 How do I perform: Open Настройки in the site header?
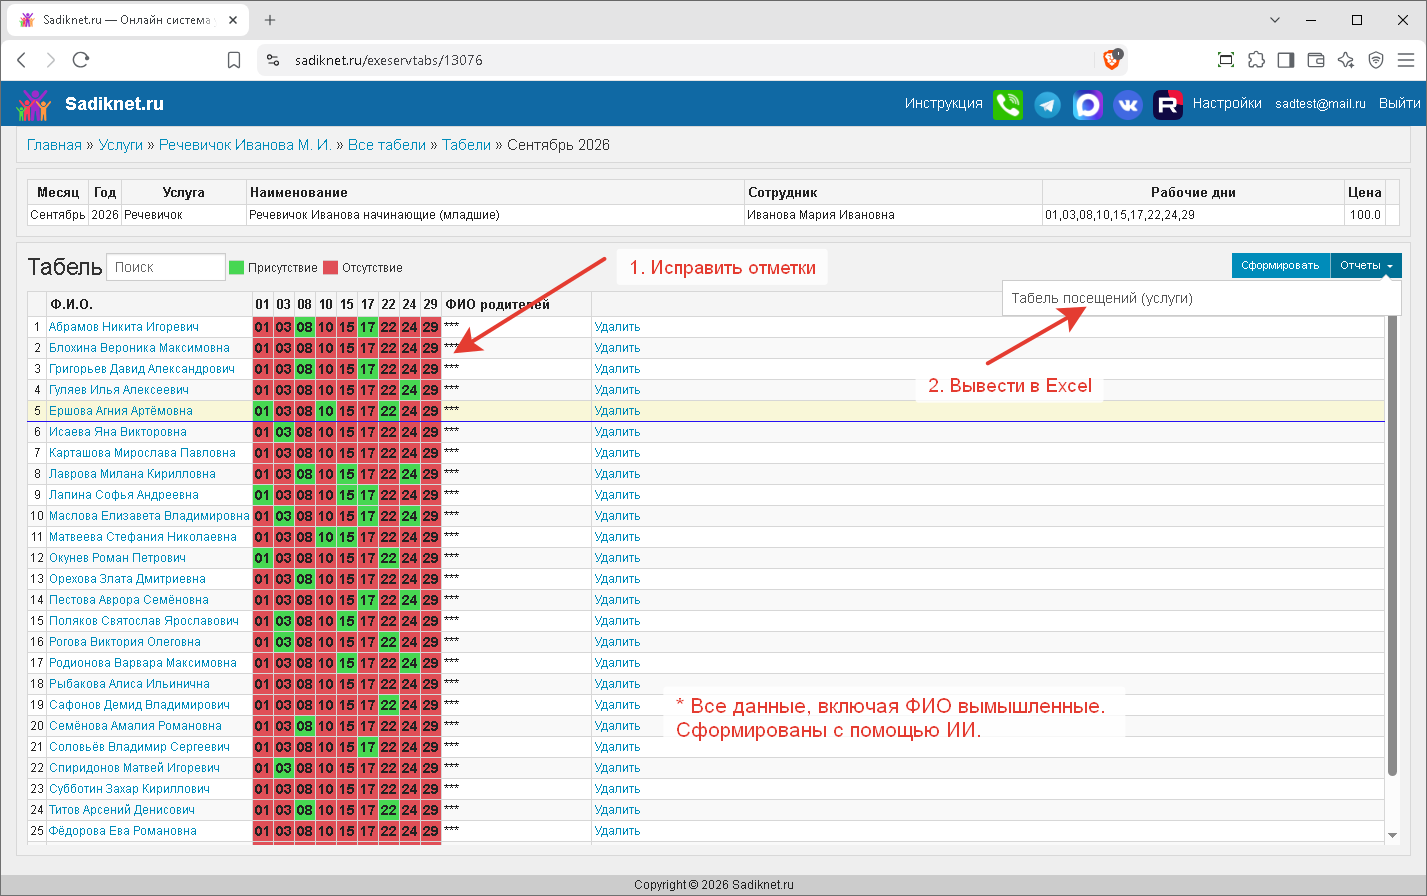[x=1227, y=103]
